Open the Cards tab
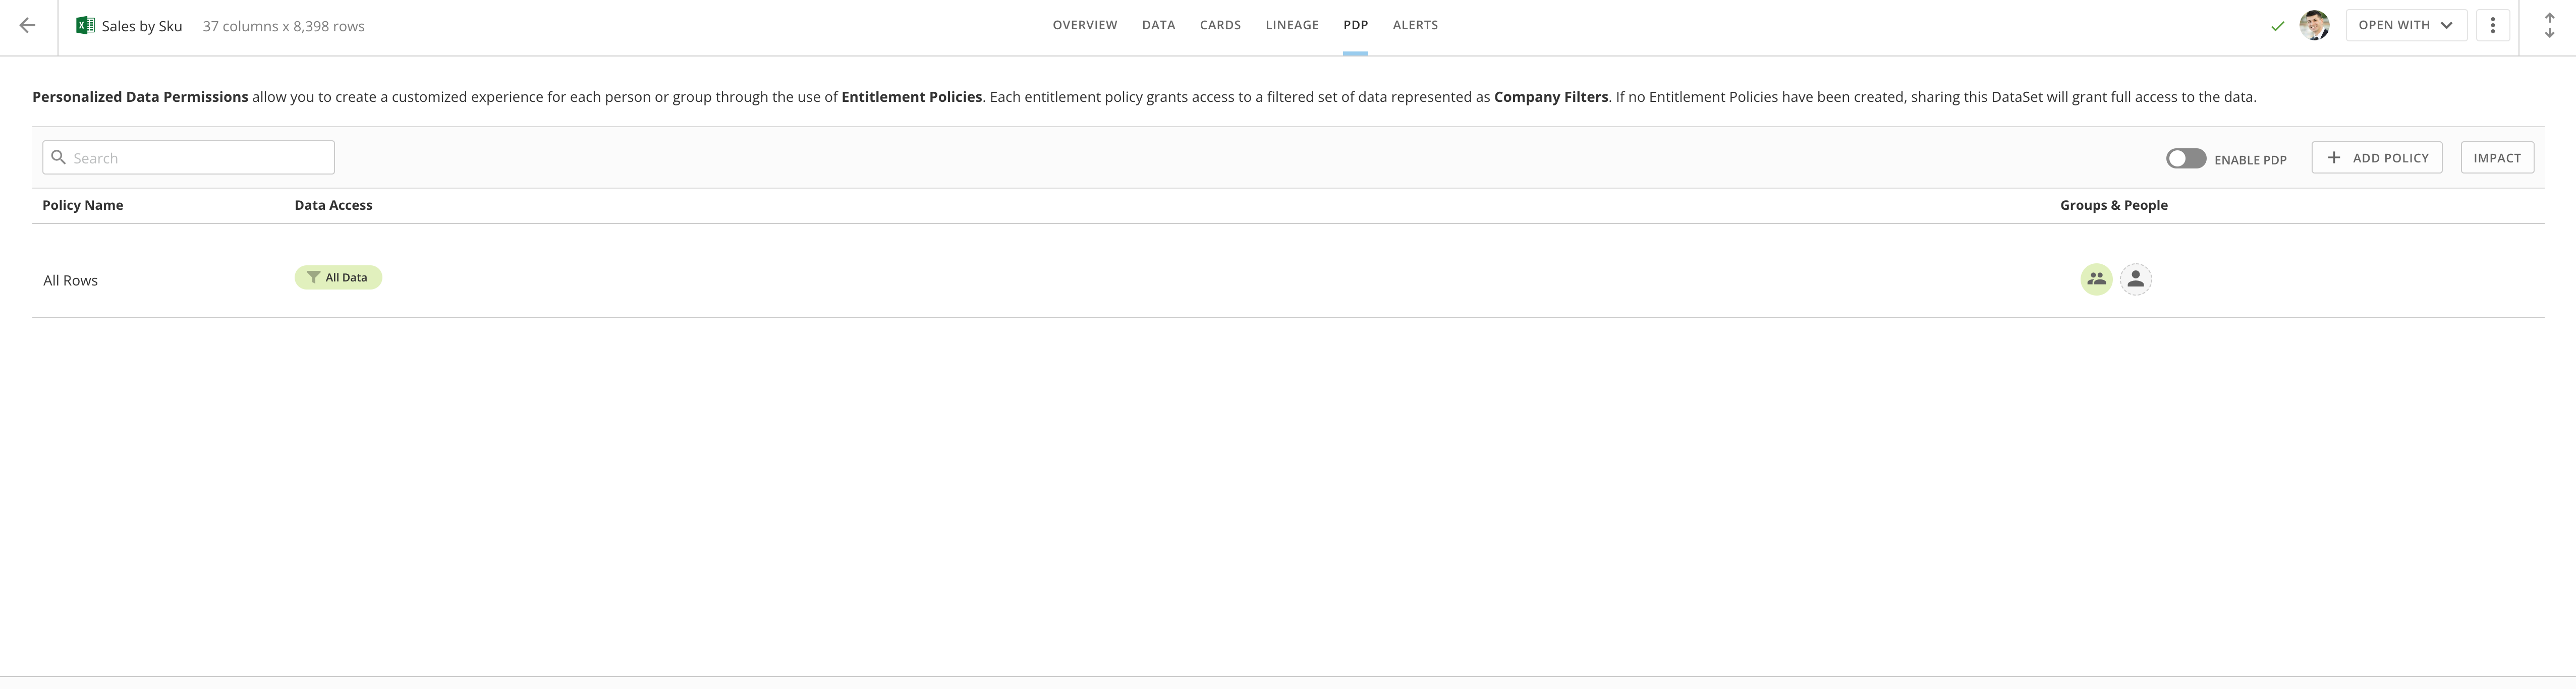The image size is (2576, 689). (x=1220, y=25)
